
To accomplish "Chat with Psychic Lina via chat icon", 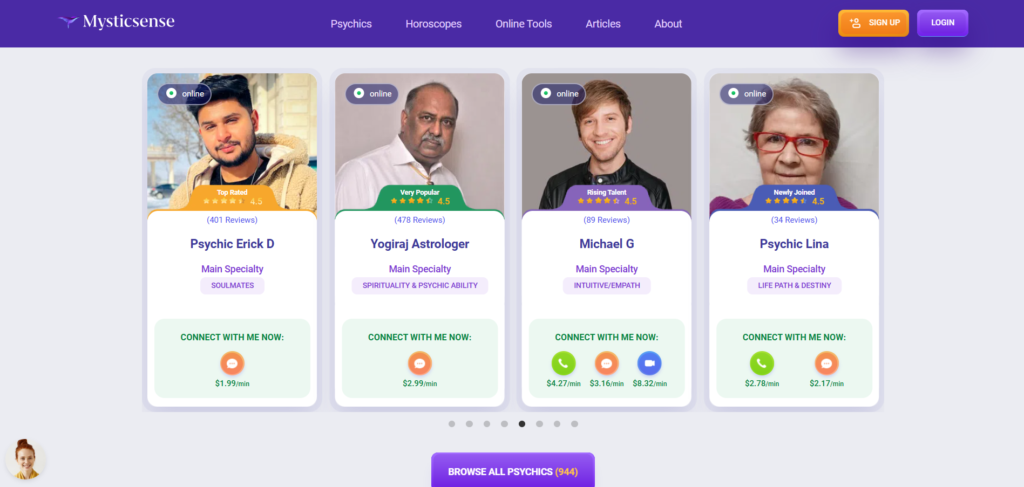I will coord(827,363).
